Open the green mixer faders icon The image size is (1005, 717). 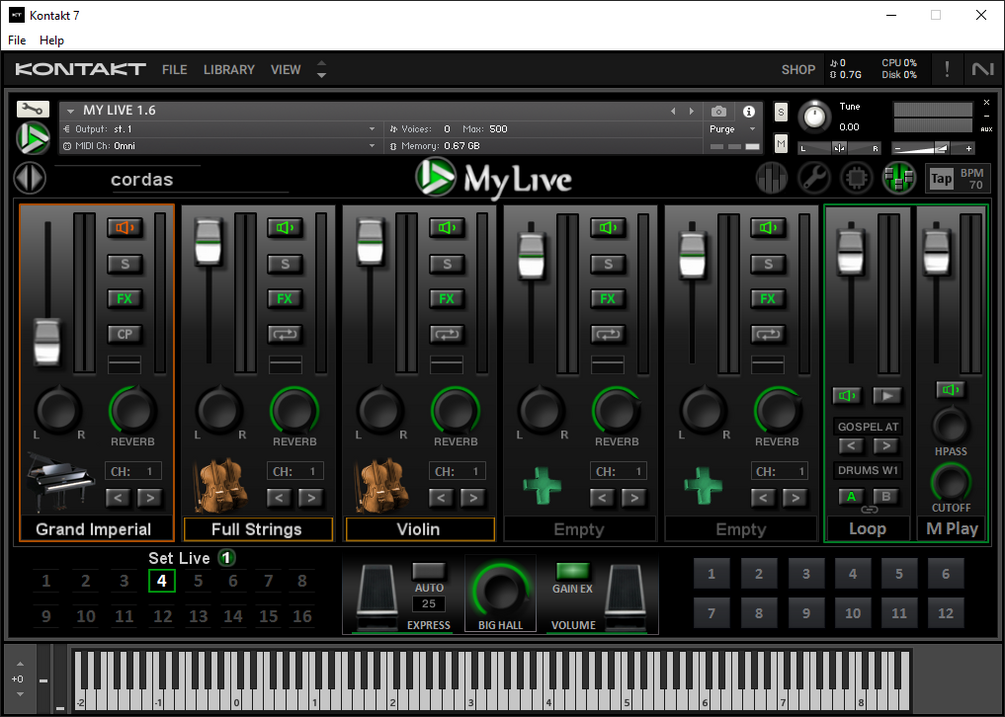(x=899, y=177)
